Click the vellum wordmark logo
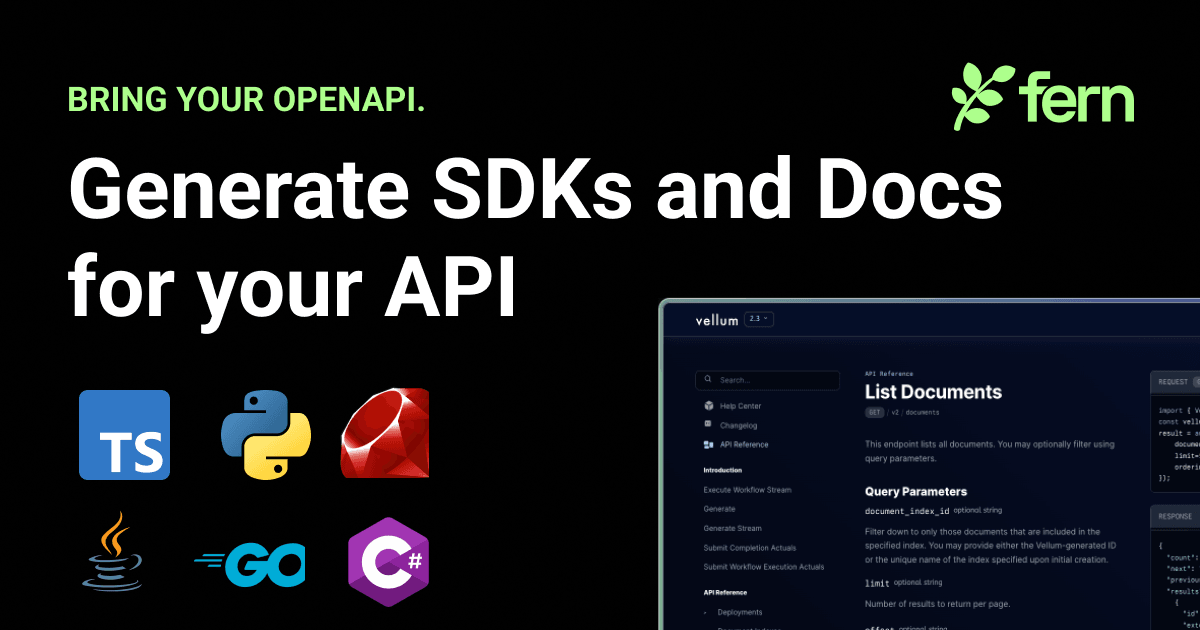1200x630 pixels. tap(717, 320)
